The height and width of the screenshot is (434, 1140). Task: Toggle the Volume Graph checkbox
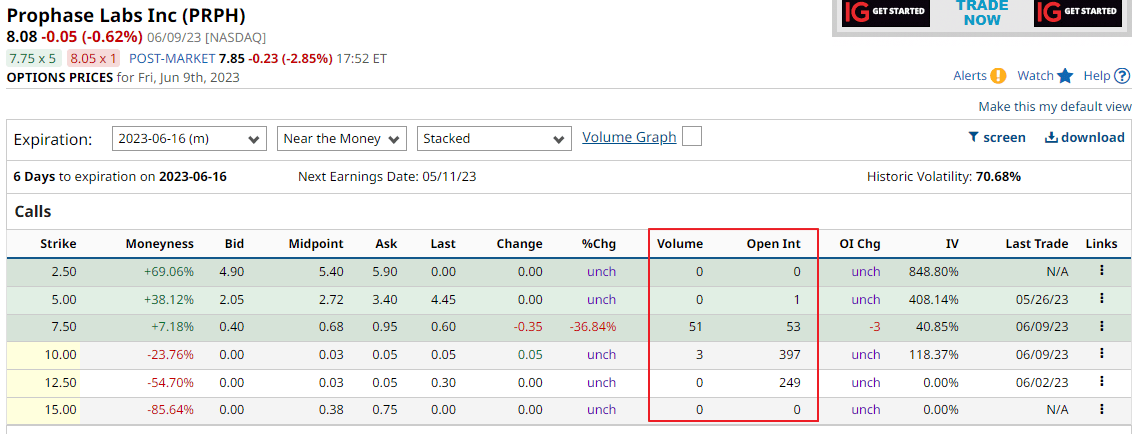click(x=691, y=137)
